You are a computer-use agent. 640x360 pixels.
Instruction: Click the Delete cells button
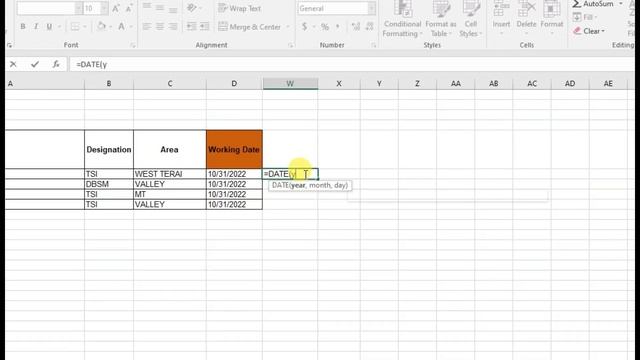pyautogui.click(x=526, y=19)
